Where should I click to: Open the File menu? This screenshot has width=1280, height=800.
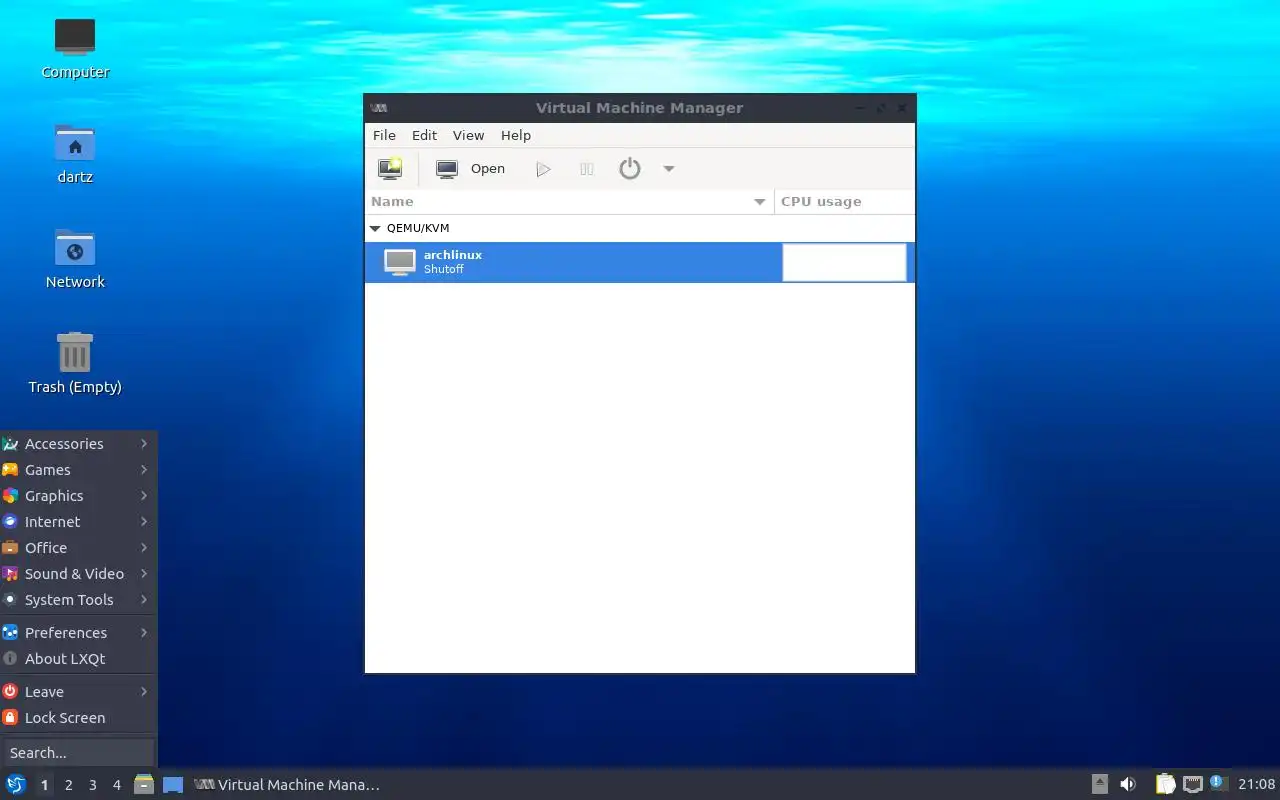384,135
